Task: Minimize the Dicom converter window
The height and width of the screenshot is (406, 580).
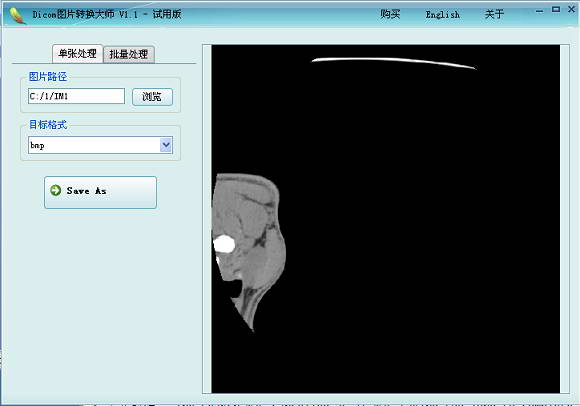Action: 540,11
